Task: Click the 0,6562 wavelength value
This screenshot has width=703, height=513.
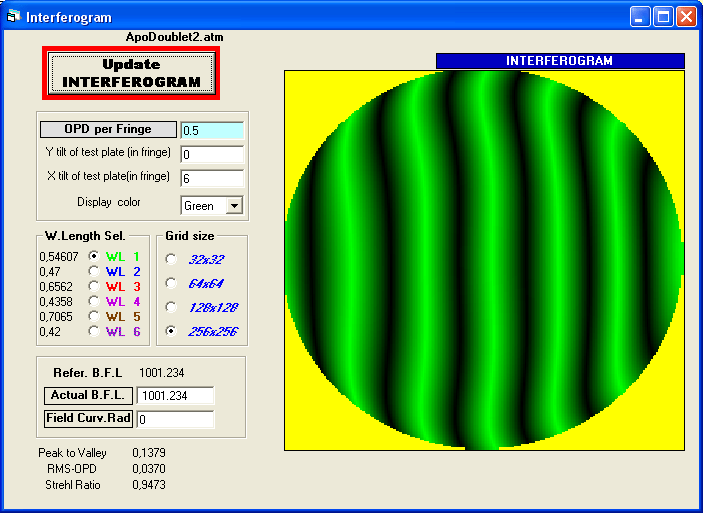Action: click(x=56, y=287)
